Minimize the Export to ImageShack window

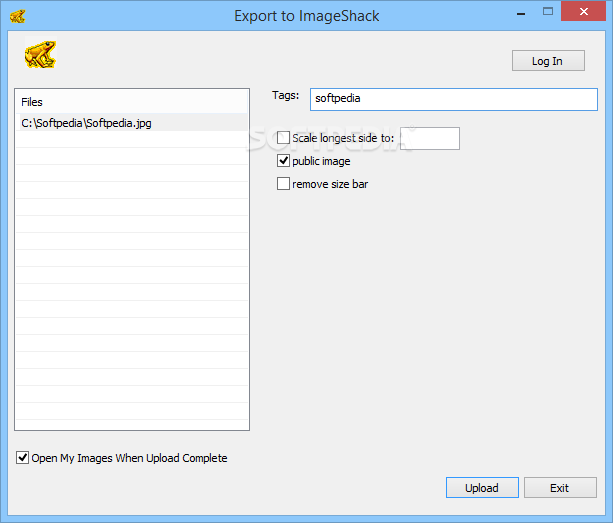tap(521, 13)
